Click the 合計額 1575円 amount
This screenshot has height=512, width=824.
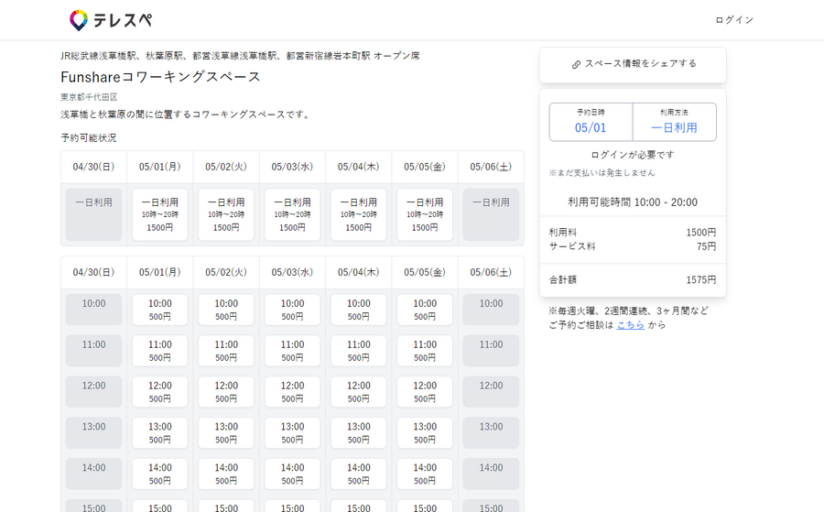click(x=701, y=280)
